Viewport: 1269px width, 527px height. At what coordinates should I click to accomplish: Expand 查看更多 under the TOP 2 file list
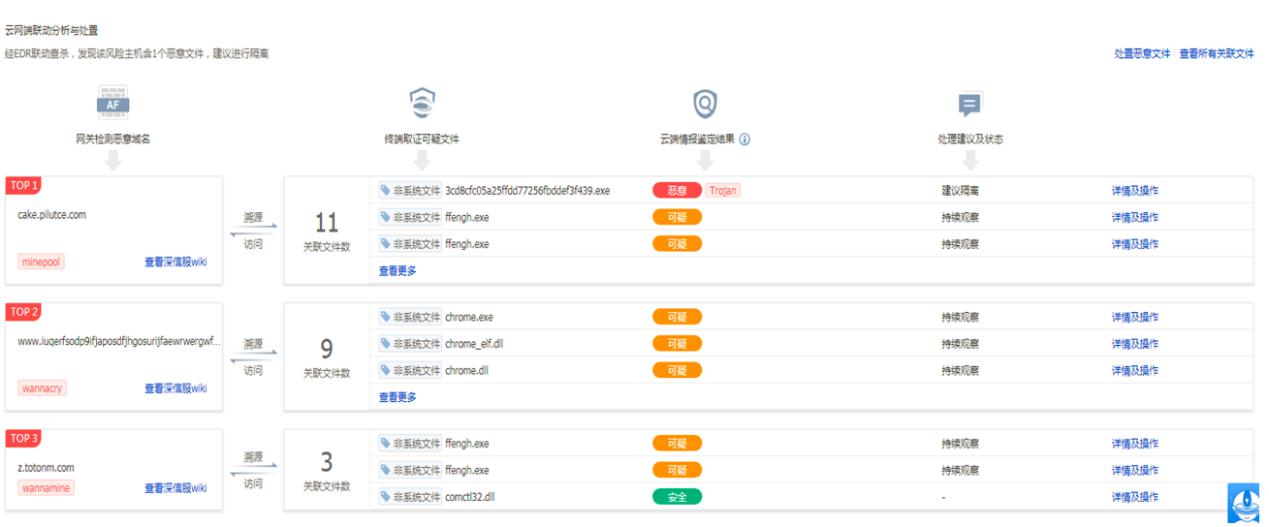click(x=397, y=397)
